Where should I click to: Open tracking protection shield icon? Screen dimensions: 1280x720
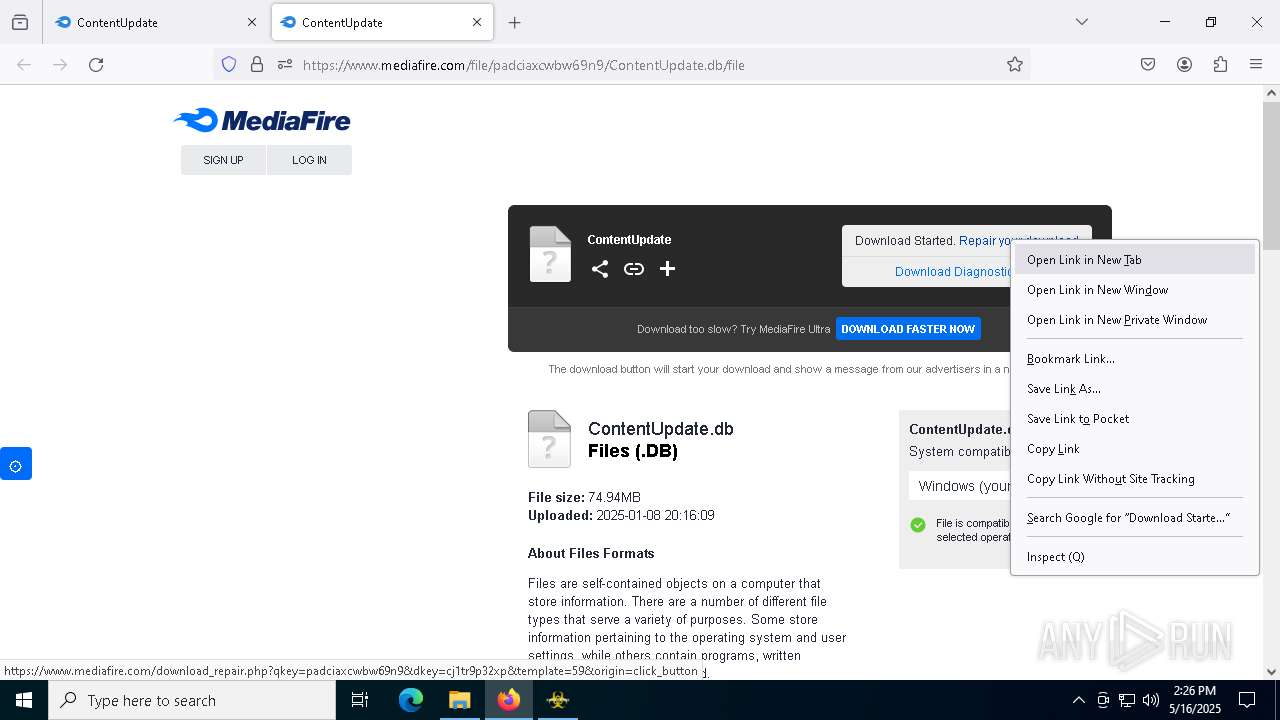tap(229, 65)
